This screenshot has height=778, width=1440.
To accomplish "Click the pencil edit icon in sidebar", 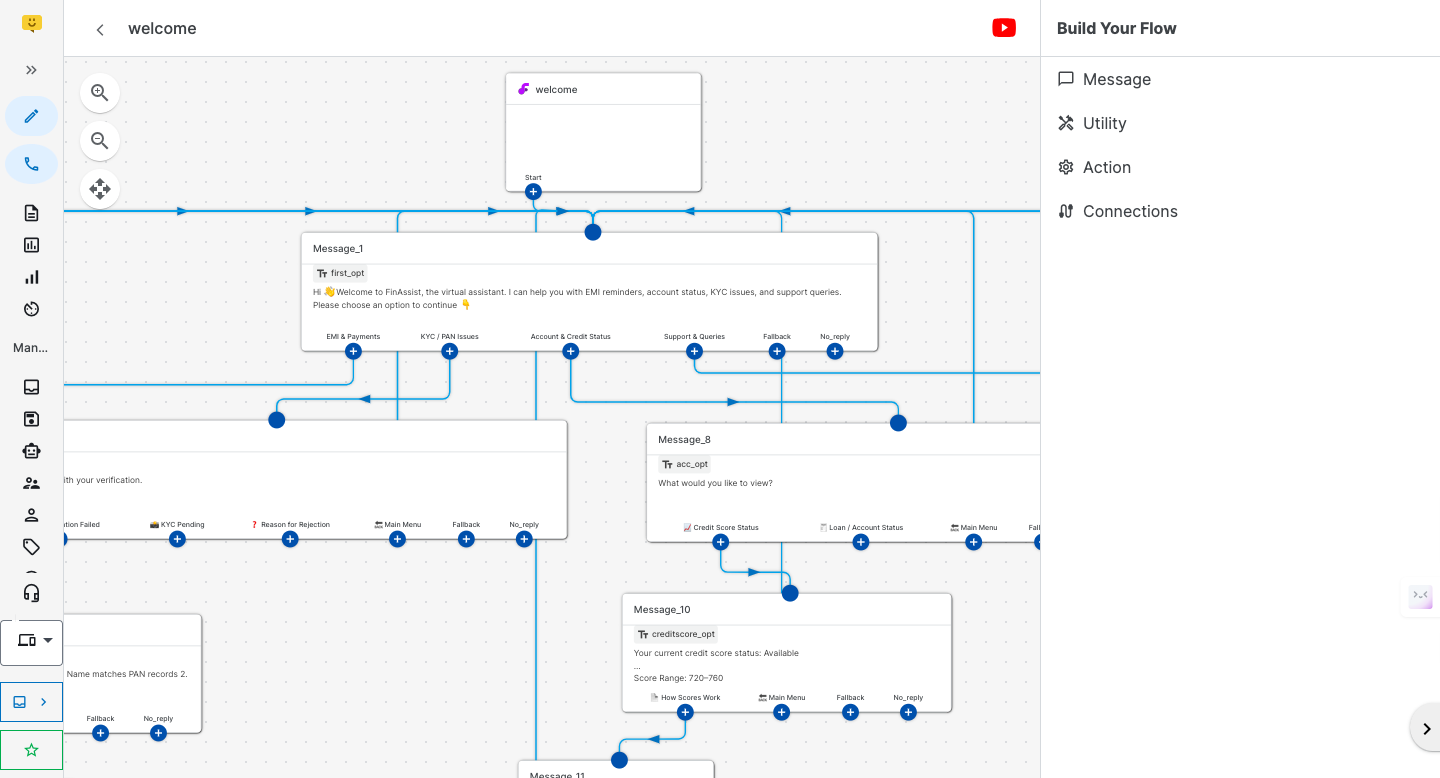I will pyautogui.click(x=31, y=116).
